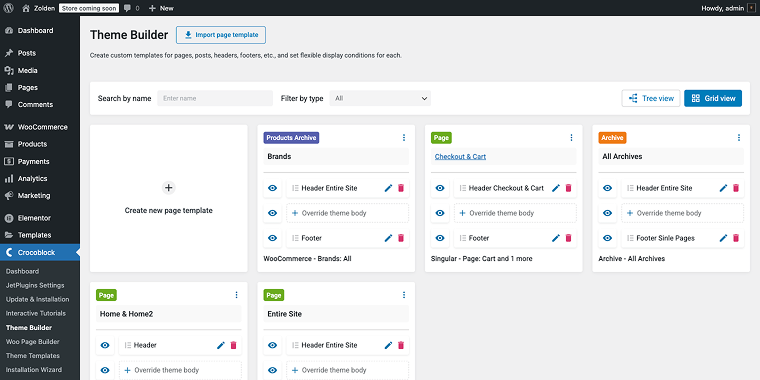Open the Filter by type dropdown
Viewport: 760px width, 380px height.
pos(380,98)
